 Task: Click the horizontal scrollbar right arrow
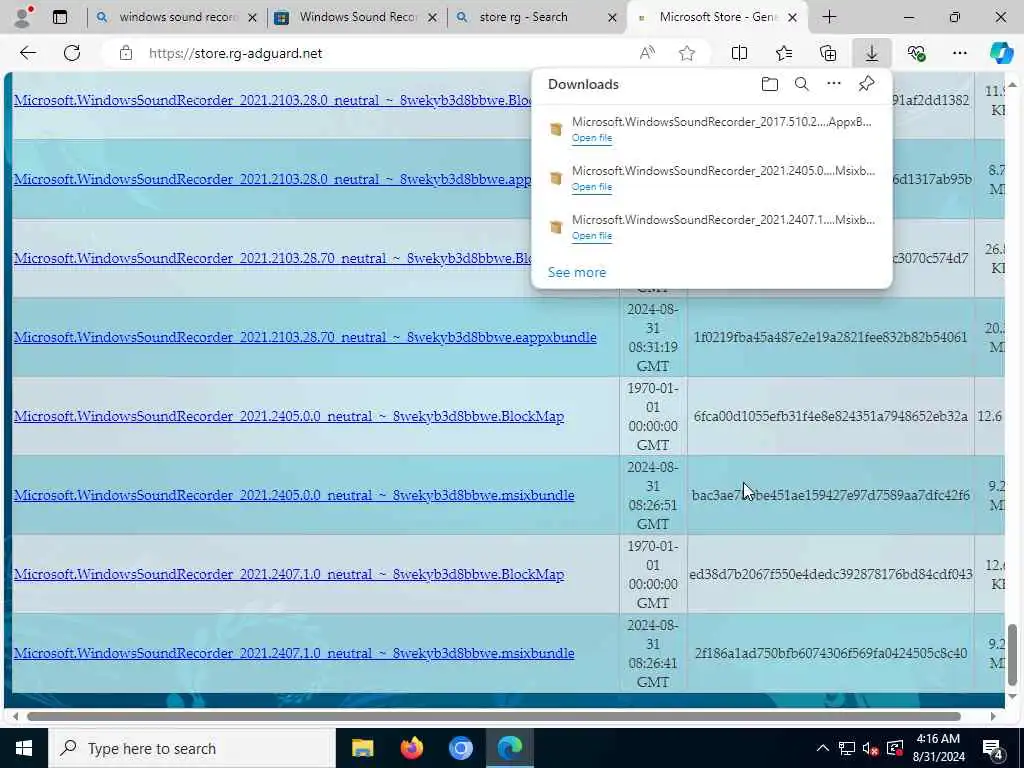[993, 716]
